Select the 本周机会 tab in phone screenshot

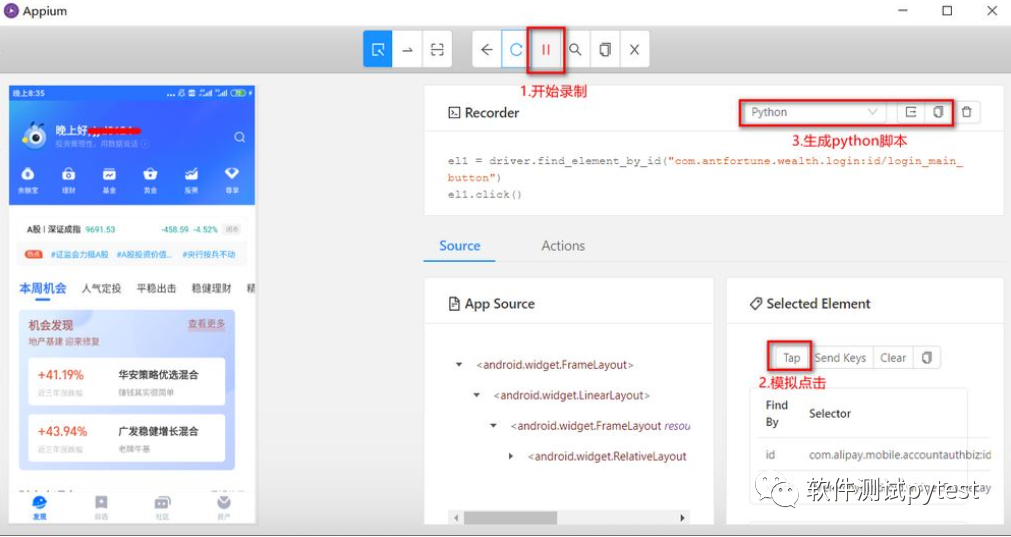43,288
